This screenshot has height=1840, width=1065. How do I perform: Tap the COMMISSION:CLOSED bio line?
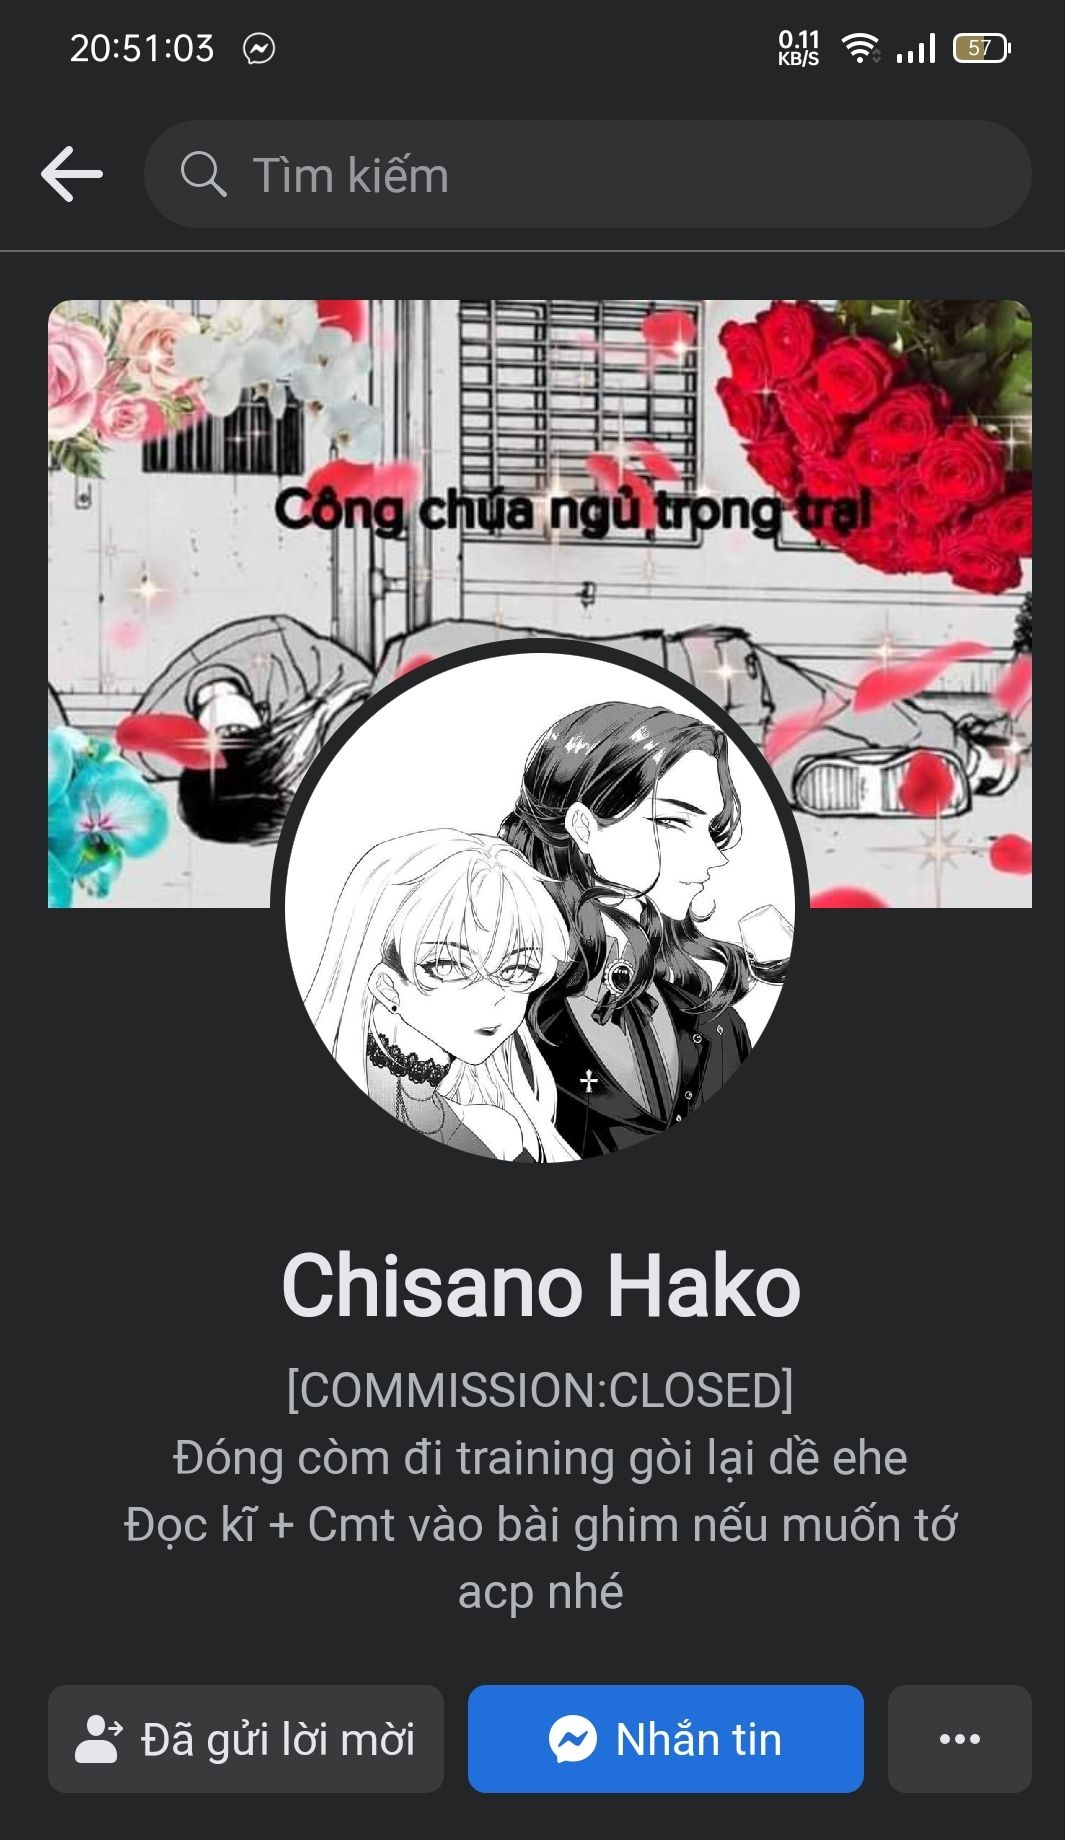pos(540,1390)
